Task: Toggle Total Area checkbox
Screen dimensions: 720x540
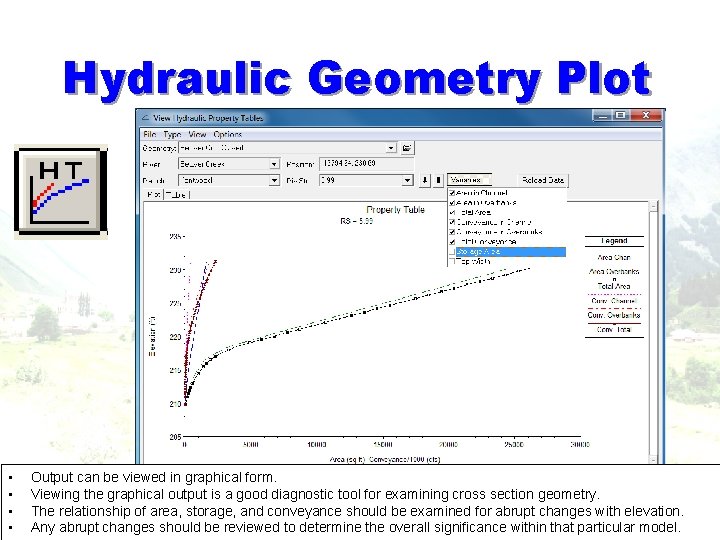Action: pos(452,212)
